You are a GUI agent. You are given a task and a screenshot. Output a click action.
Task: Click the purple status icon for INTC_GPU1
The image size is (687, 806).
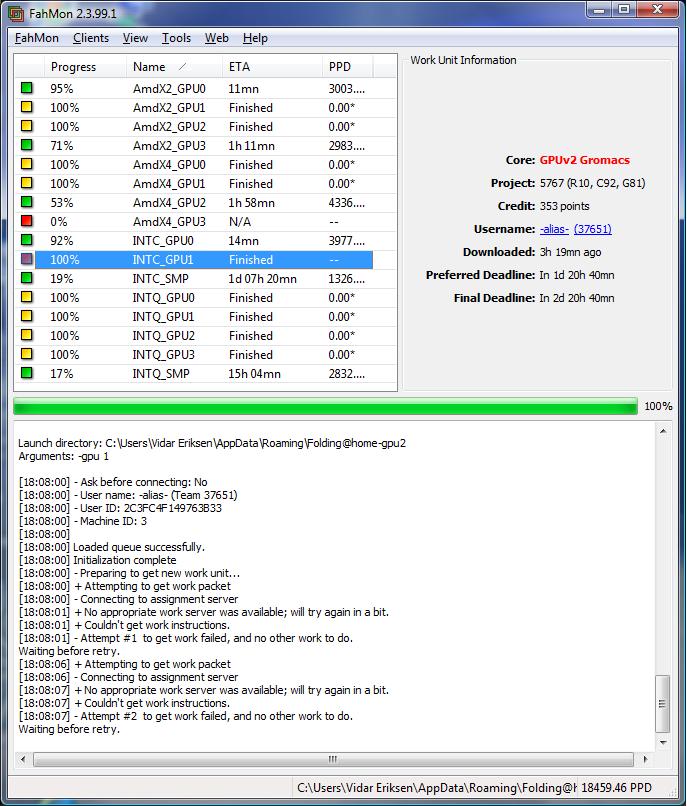coord(26,259)
